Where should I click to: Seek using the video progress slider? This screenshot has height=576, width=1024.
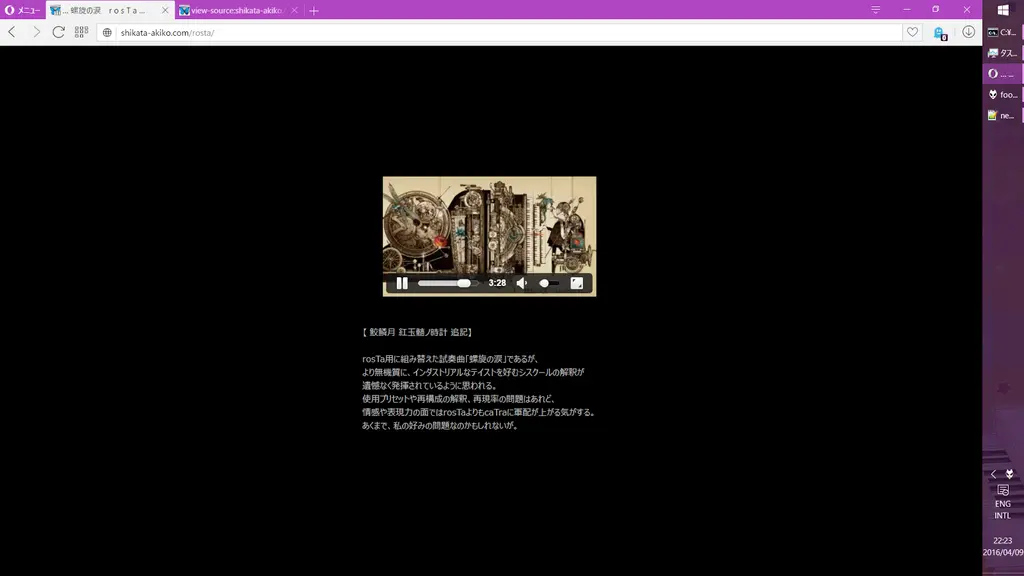(447, 283)
